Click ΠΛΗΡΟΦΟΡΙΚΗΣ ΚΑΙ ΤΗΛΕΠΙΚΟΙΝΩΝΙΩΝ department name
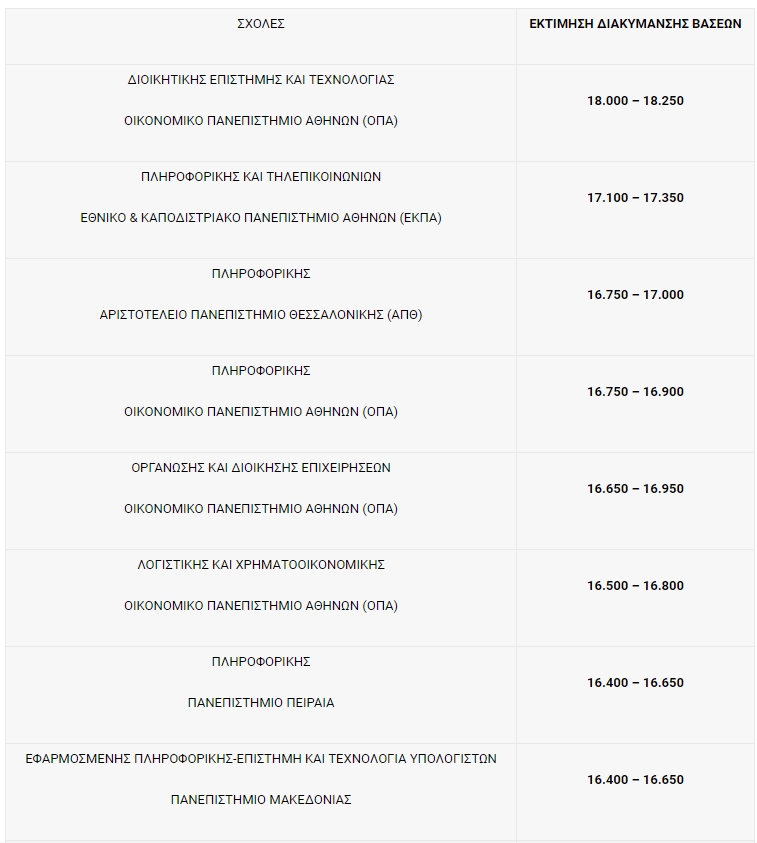Viewport: 757px width, 843px height. pos(261,177)
